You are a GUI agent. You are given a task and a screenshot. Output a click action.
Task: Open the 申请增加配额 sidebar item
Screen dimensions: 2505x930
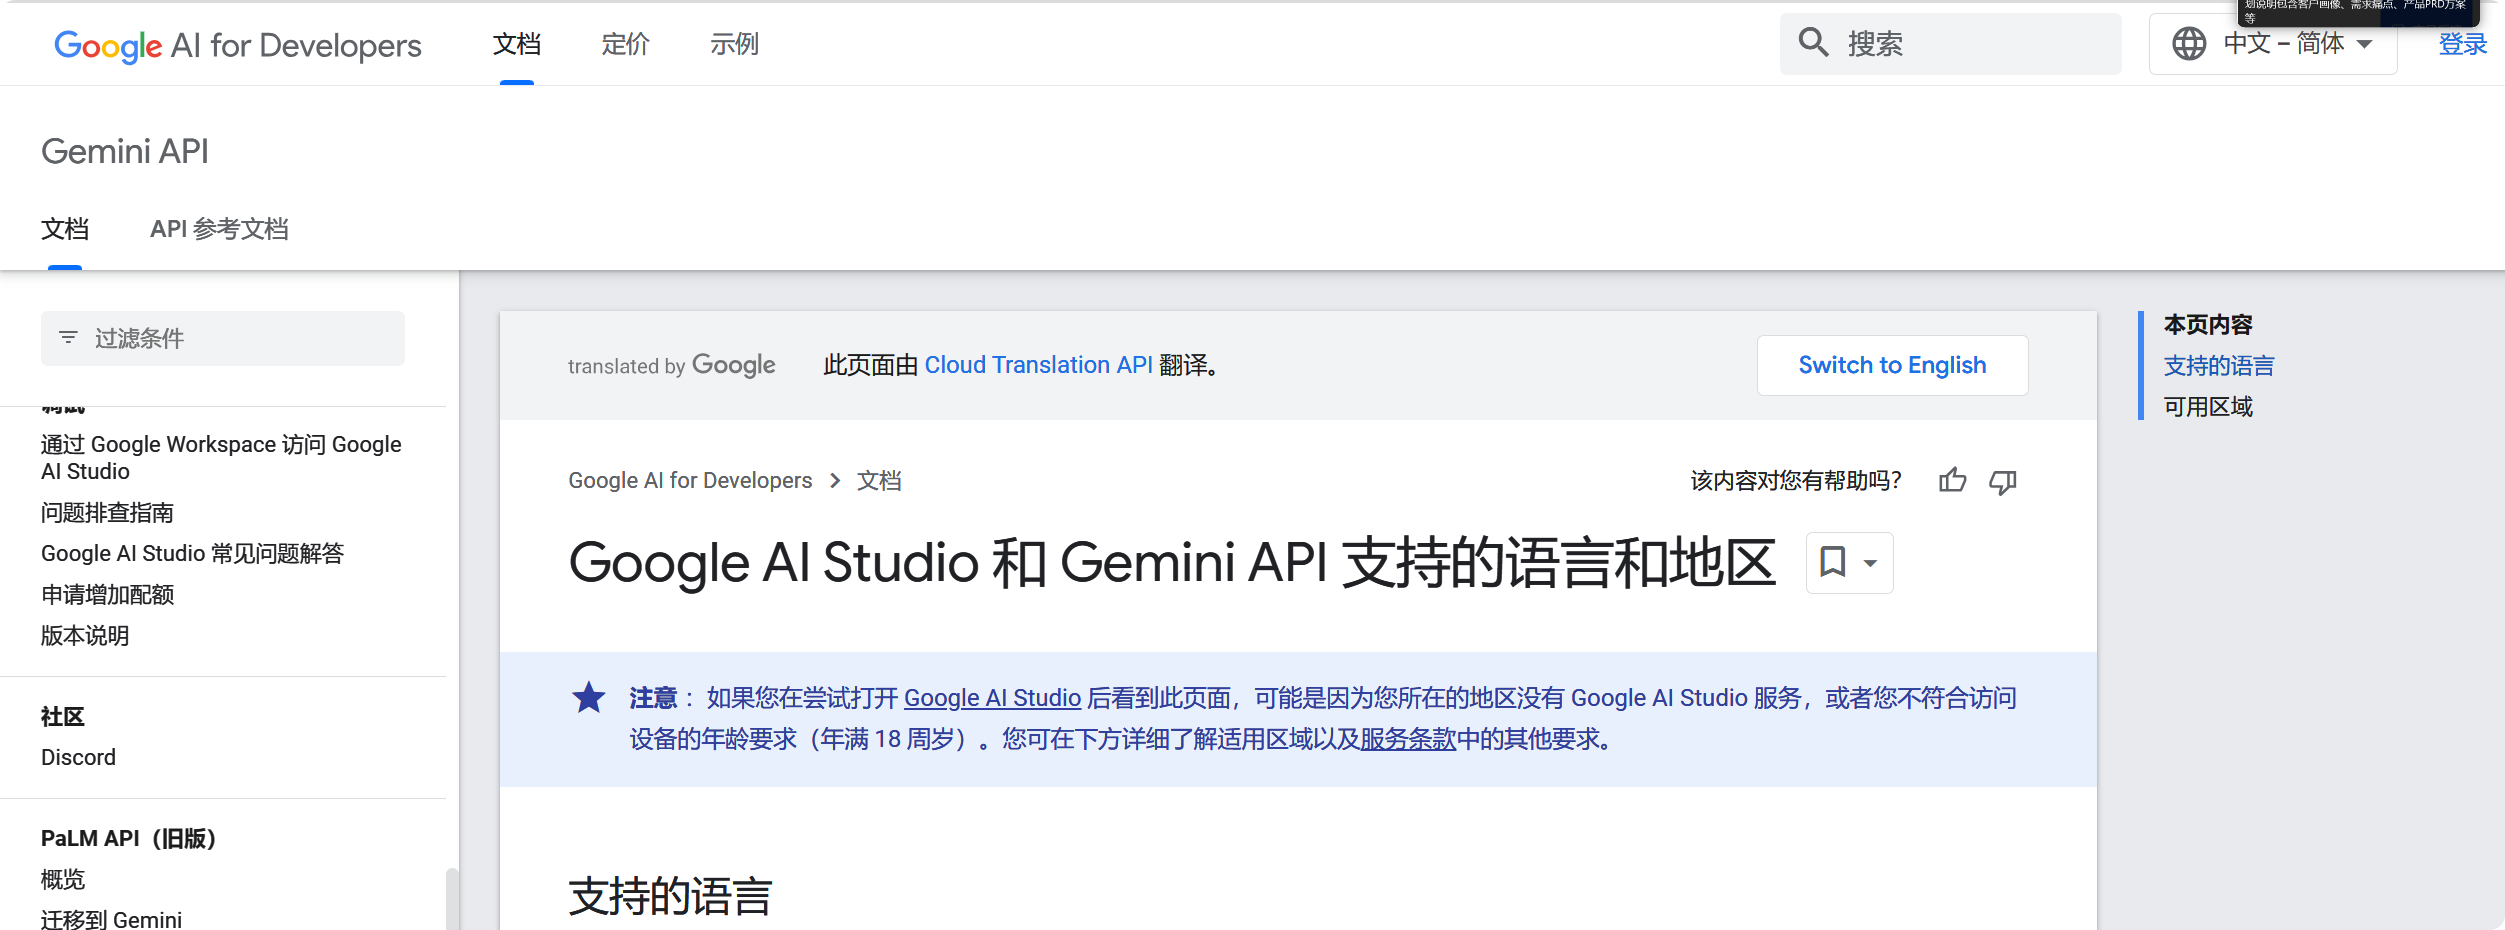coord(108,595)
